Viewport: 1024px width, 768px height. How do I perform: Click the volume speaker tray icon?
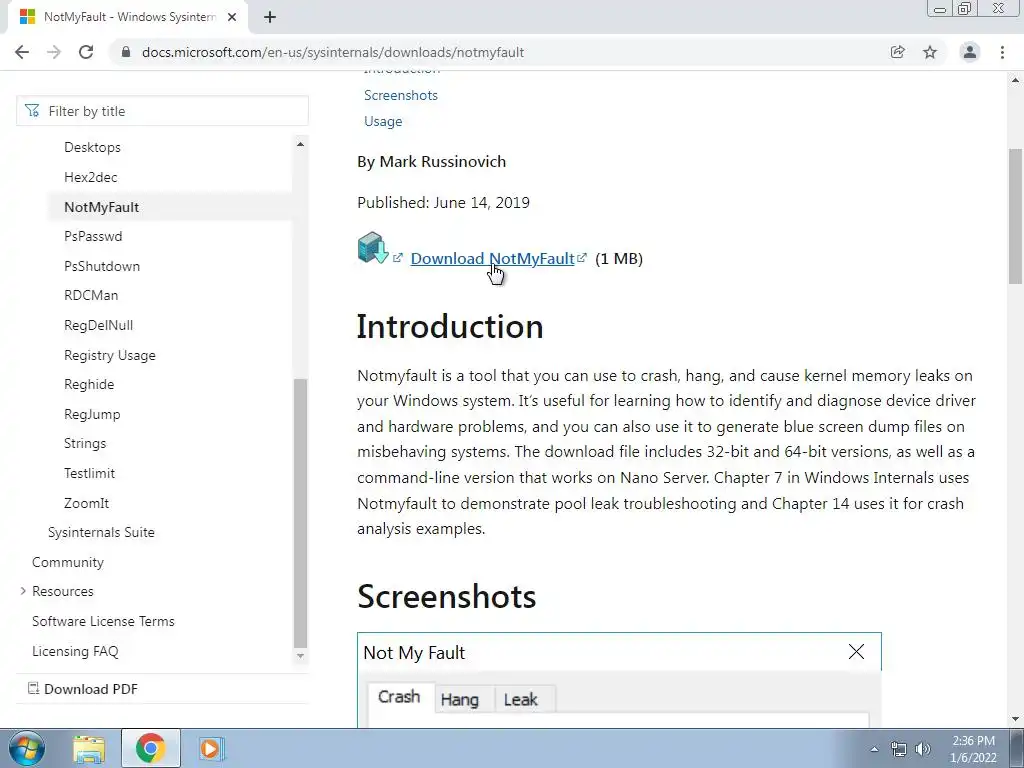923,749
